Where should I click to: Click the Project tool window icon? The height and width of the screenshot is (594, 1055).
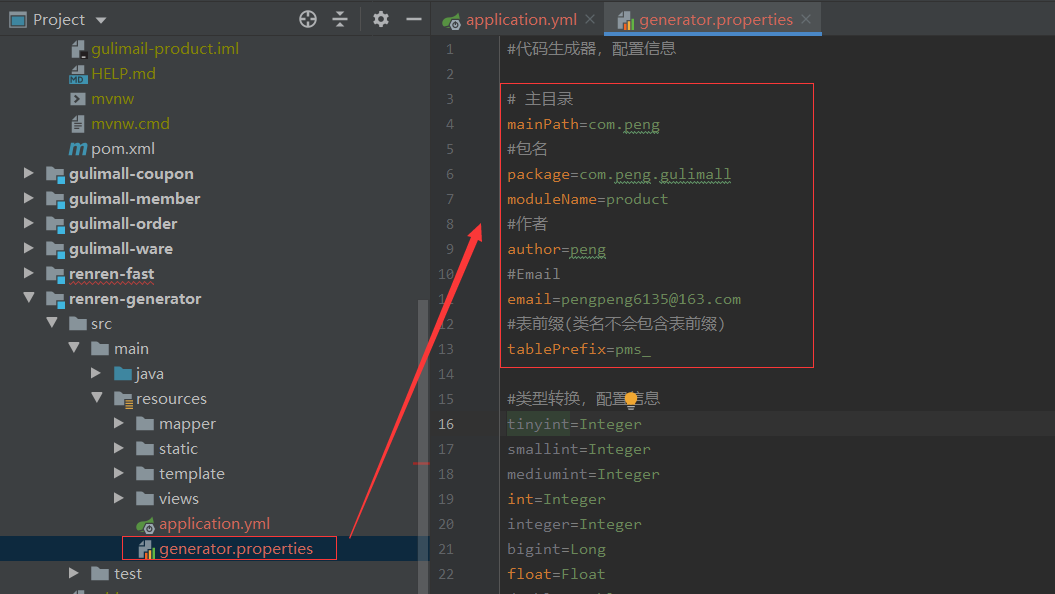[18, 20]
